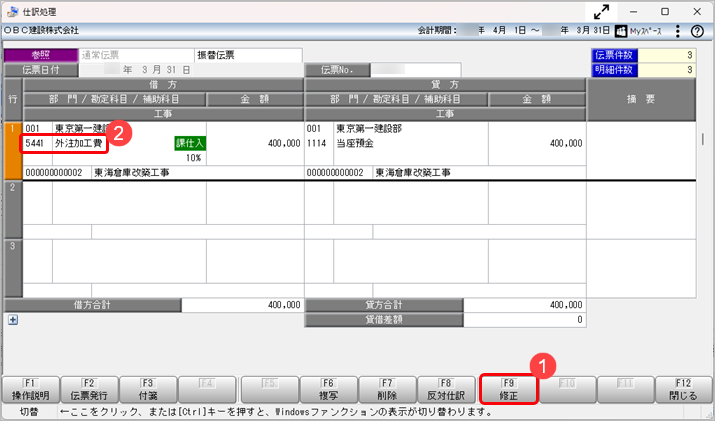Open the My Space icon
The height and width of the screenshot is (421, 715).
[621, 31]
